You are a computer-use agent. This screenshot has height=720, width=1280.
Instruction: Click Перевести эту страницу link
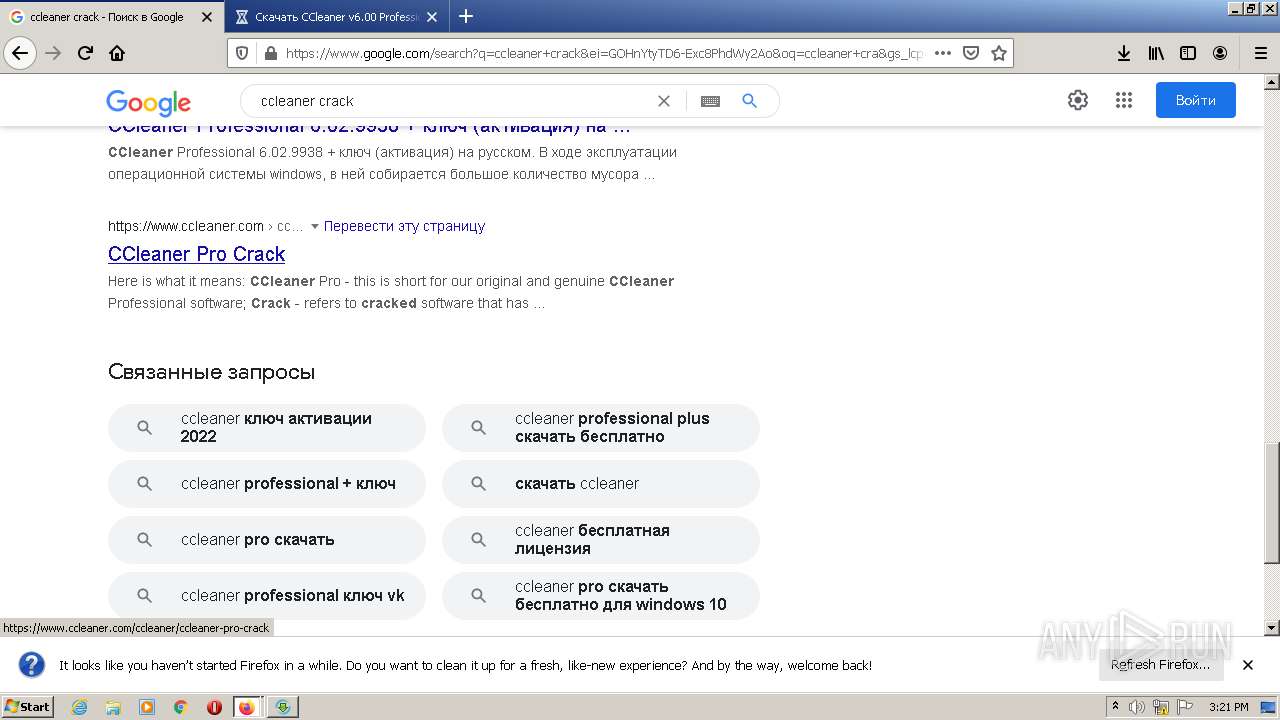(x=404, y=226)
